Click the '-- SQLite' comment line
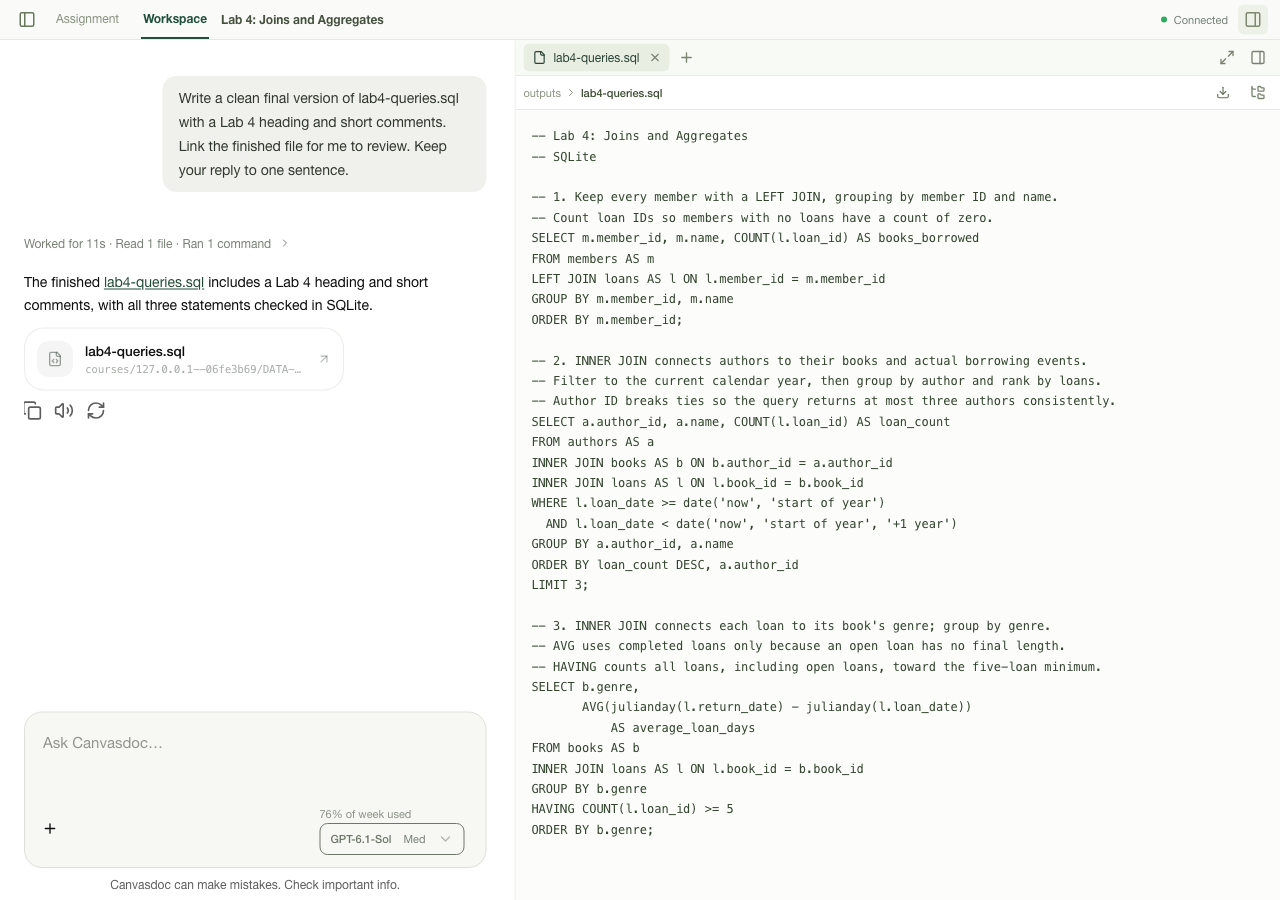1280x900 pixels. 564,157
